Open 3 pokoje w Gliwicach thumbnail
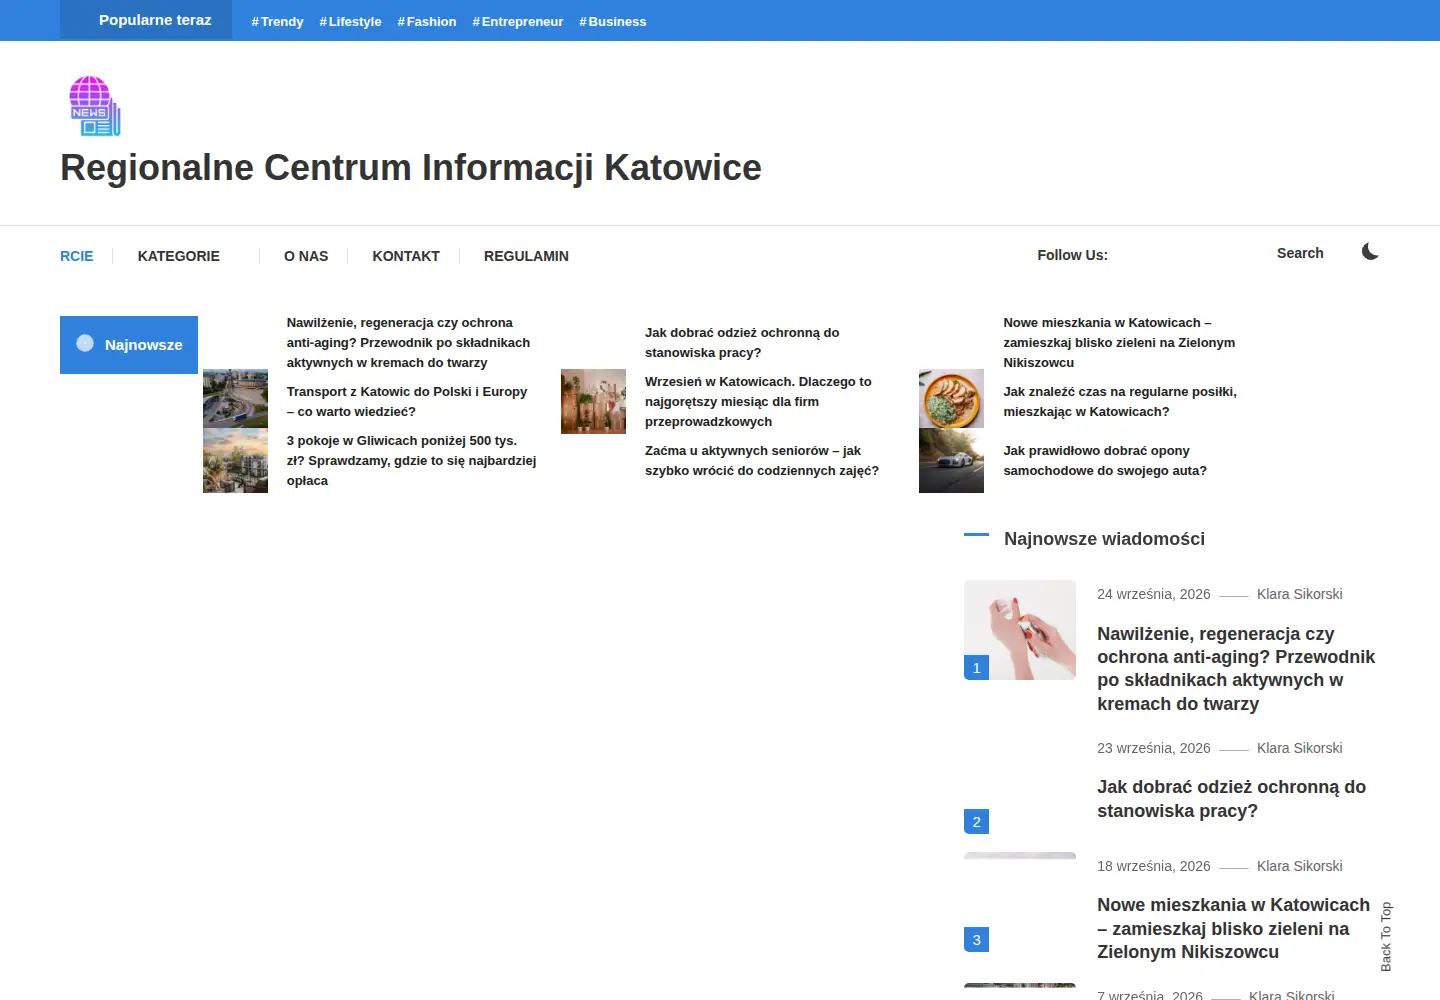The height and width of the screenshot is (1000, 1440). click(x=235, y=461)
